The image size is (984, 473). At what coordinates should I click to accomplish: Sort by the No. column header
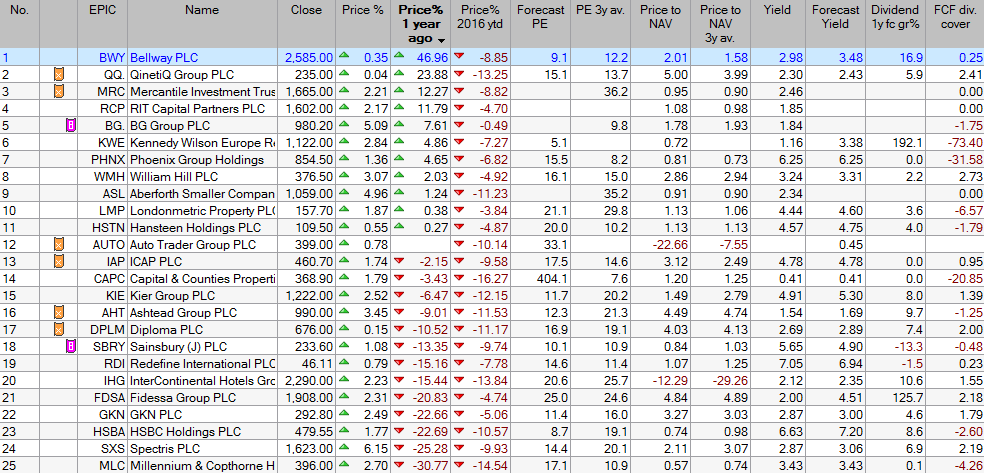click(x=19, y=24)
